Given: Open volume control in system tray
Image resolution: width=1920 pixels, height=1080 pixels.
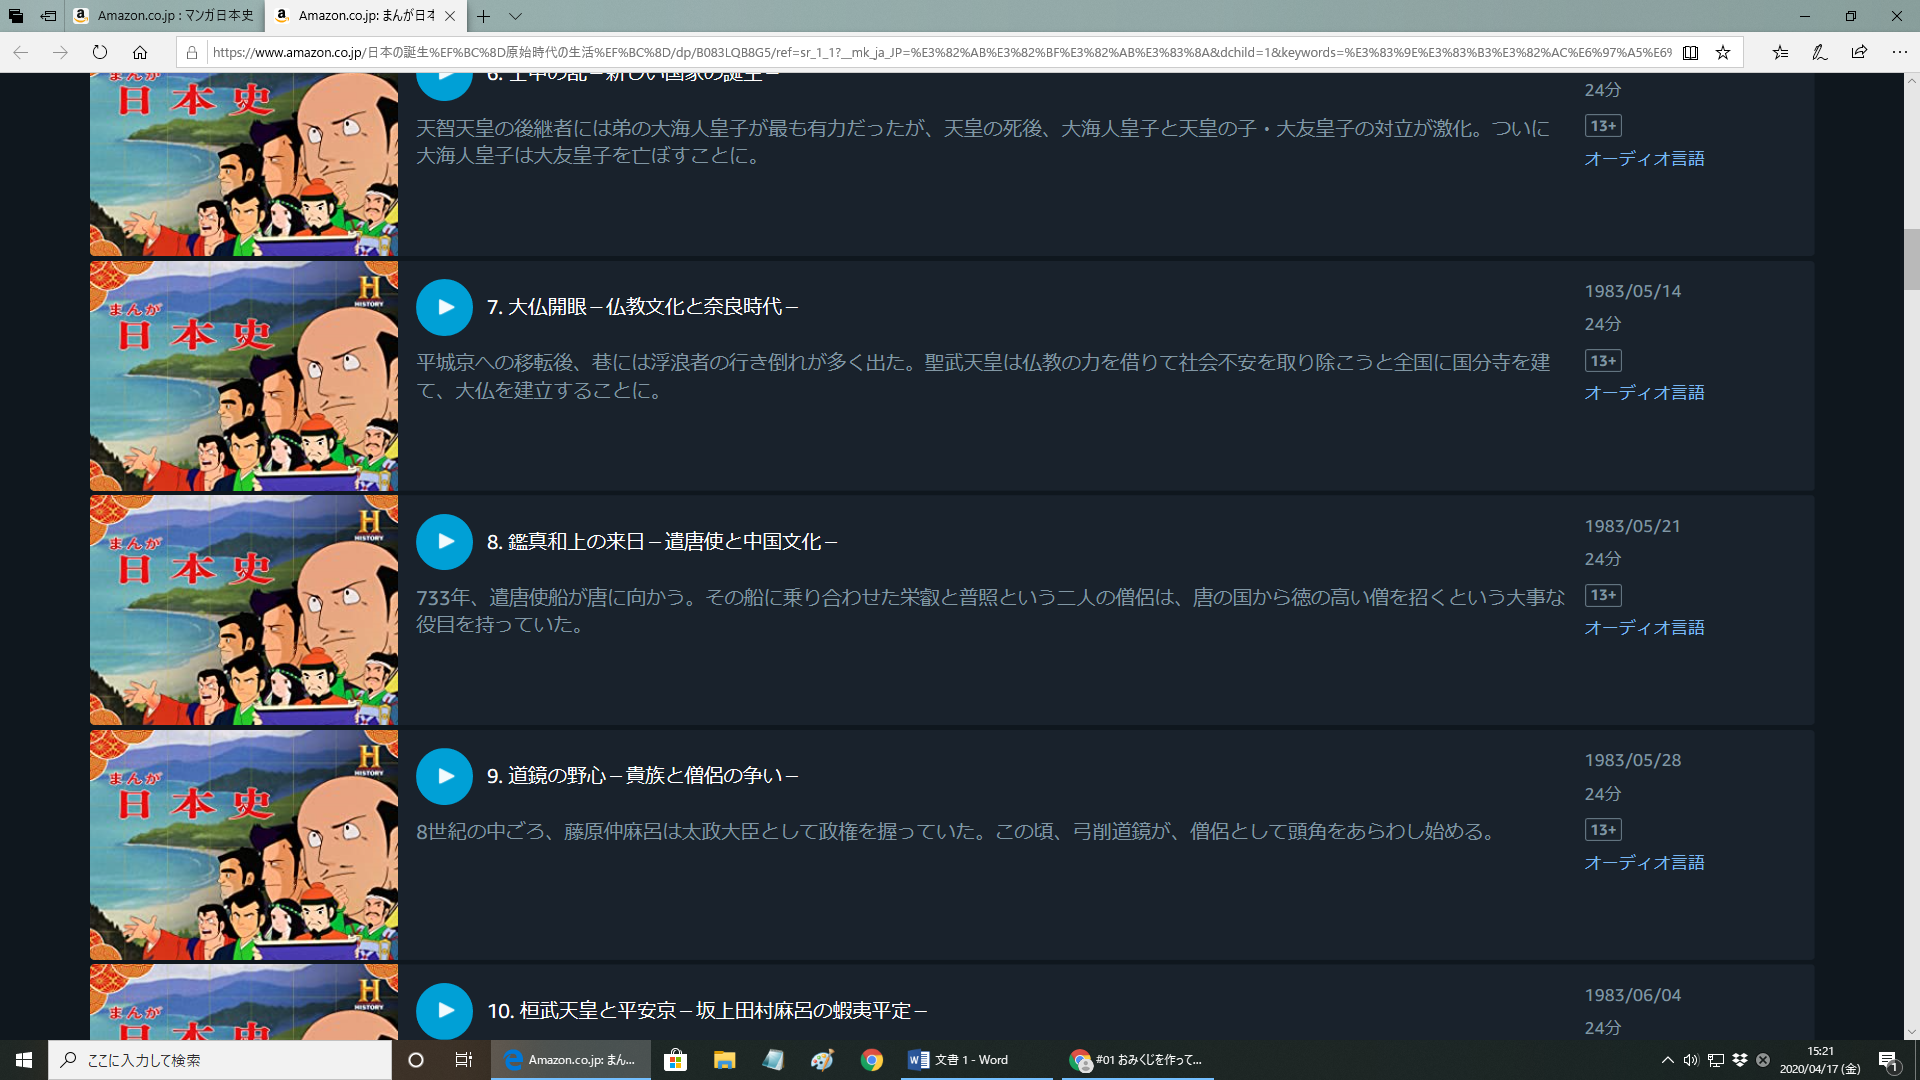Looking at the screenshot, I should [x=1691, y=1060].
